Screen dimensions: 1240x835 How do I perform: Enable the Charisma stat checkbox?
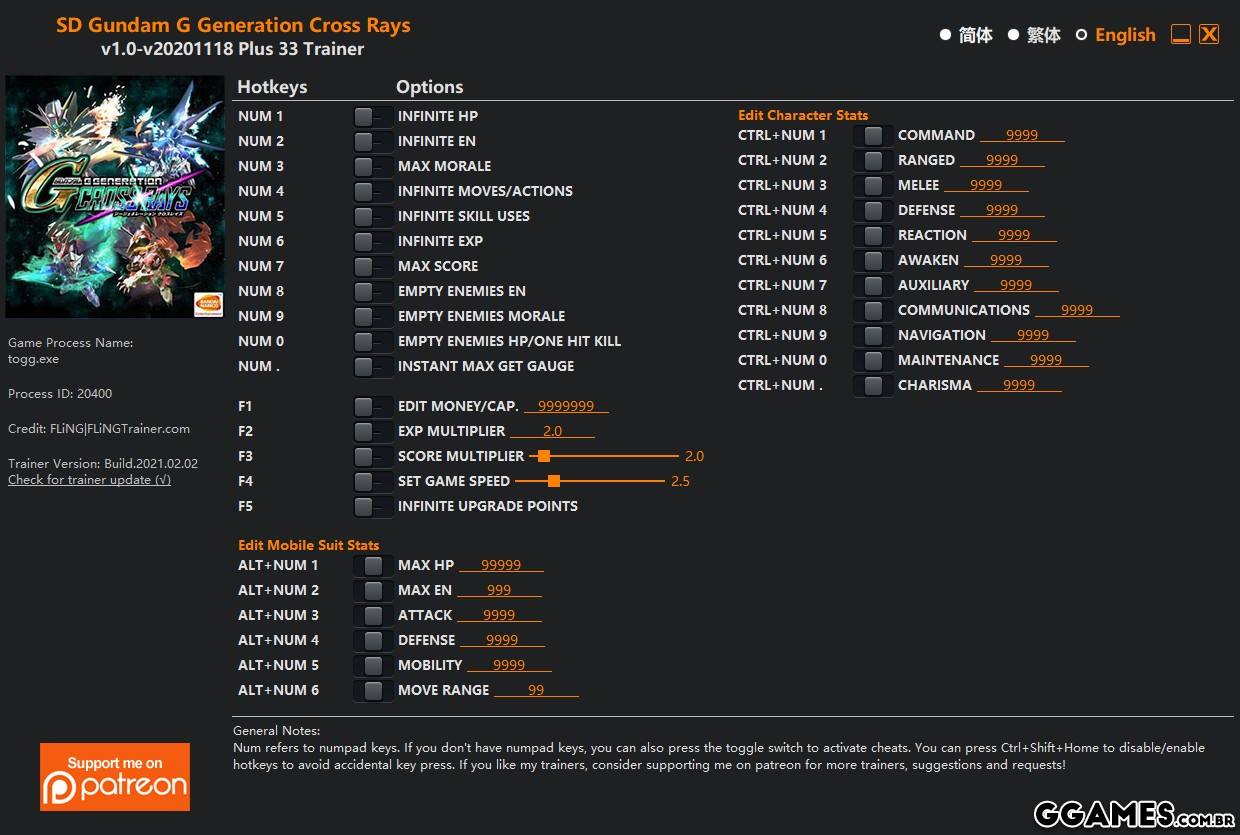(x=873, y=385)
